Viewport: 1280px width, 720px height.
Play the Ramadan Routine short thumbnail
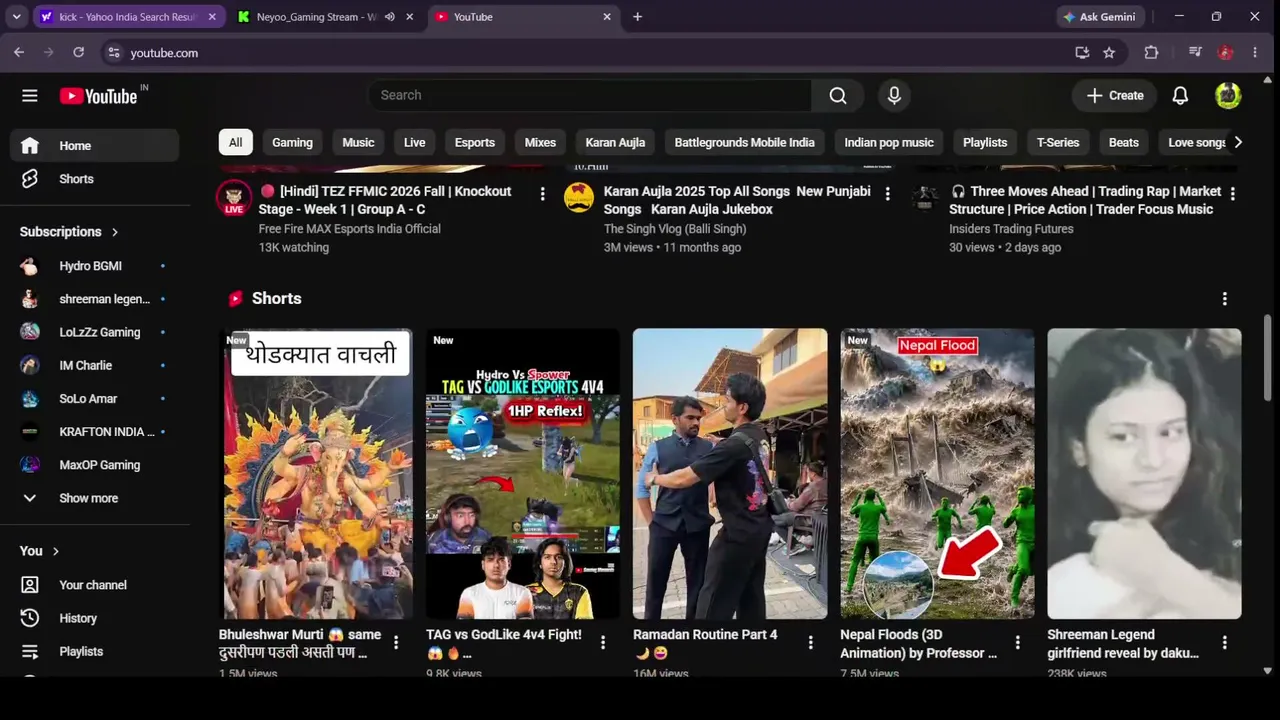730,474
